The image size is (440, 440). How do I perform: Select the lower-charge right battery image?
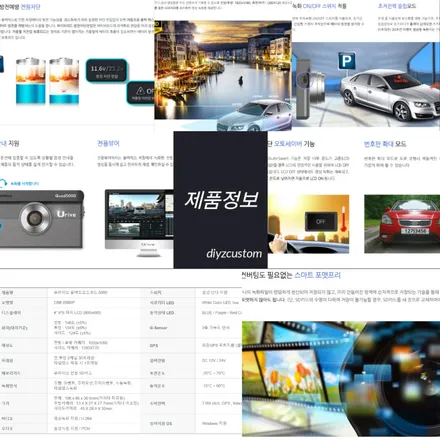(x=64, y=81)
